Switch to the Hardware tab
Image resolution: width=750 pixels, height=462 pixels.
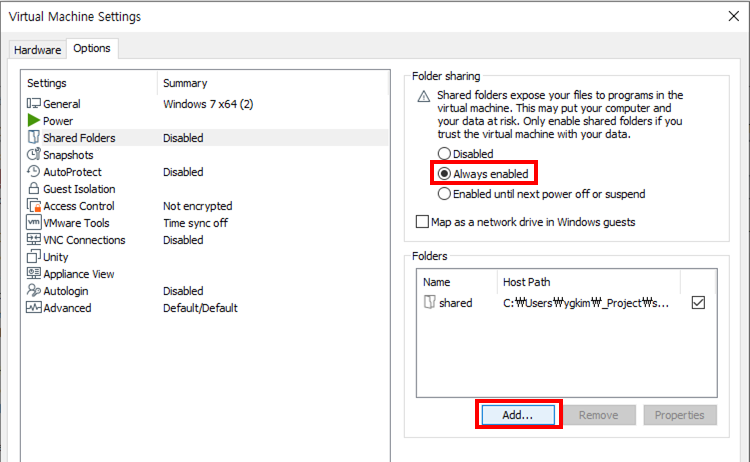point(37,50)
